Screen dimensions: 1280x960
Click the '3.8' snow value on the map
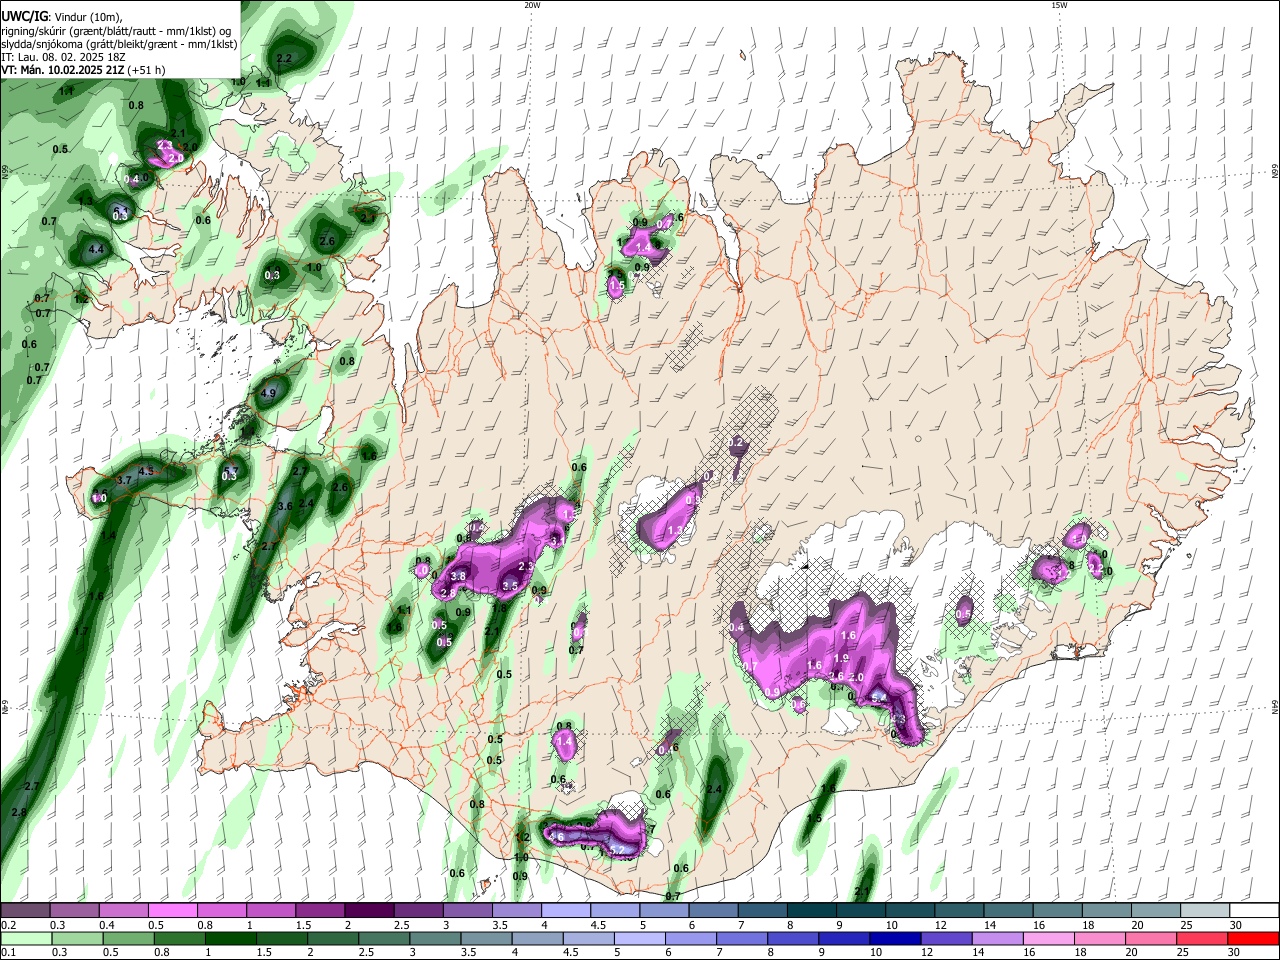(459, 577)
